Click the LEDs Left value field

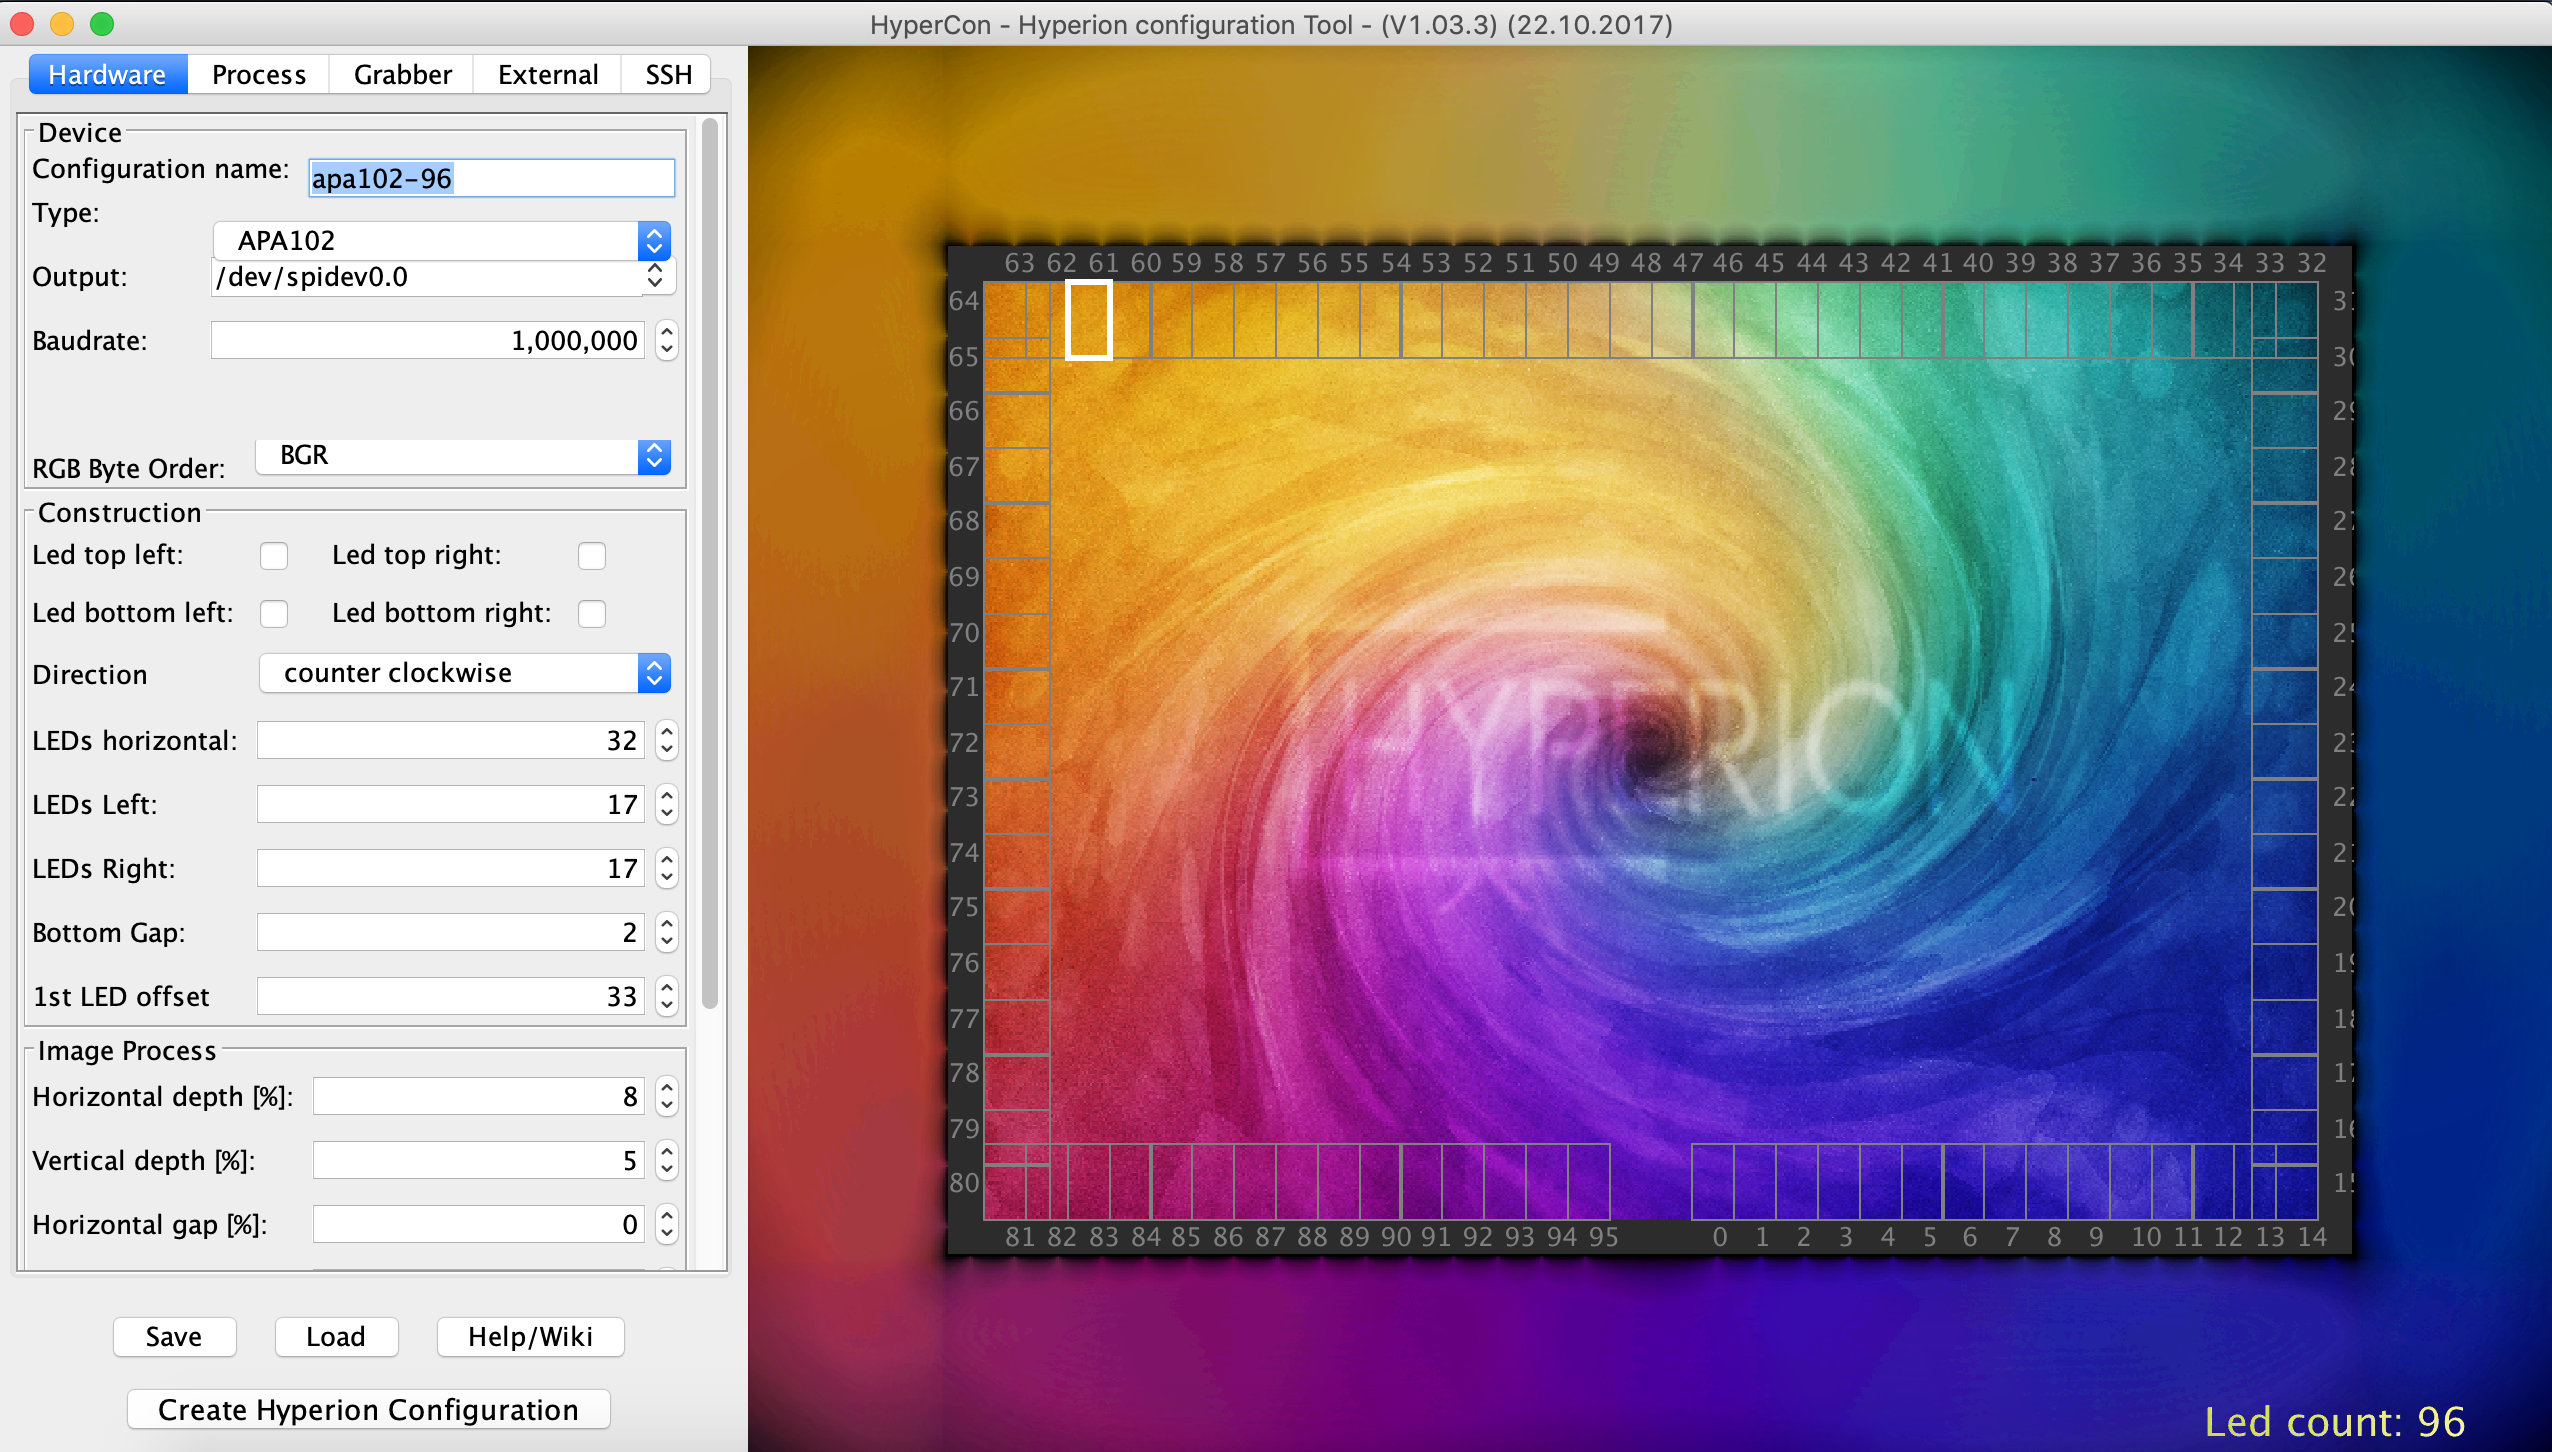450,804
